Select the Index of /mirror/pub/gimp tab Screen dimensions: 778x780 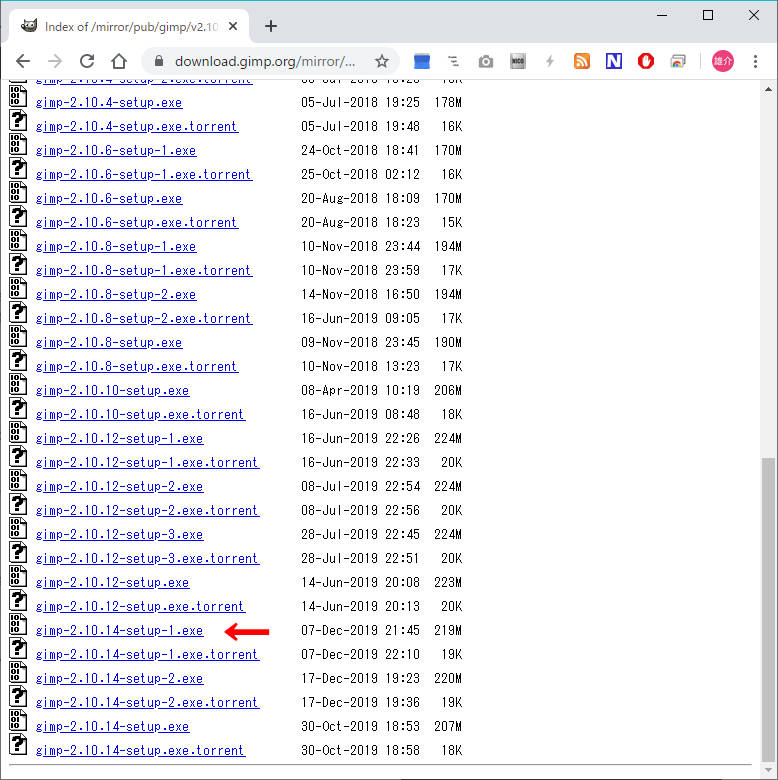tap(129, 26)
